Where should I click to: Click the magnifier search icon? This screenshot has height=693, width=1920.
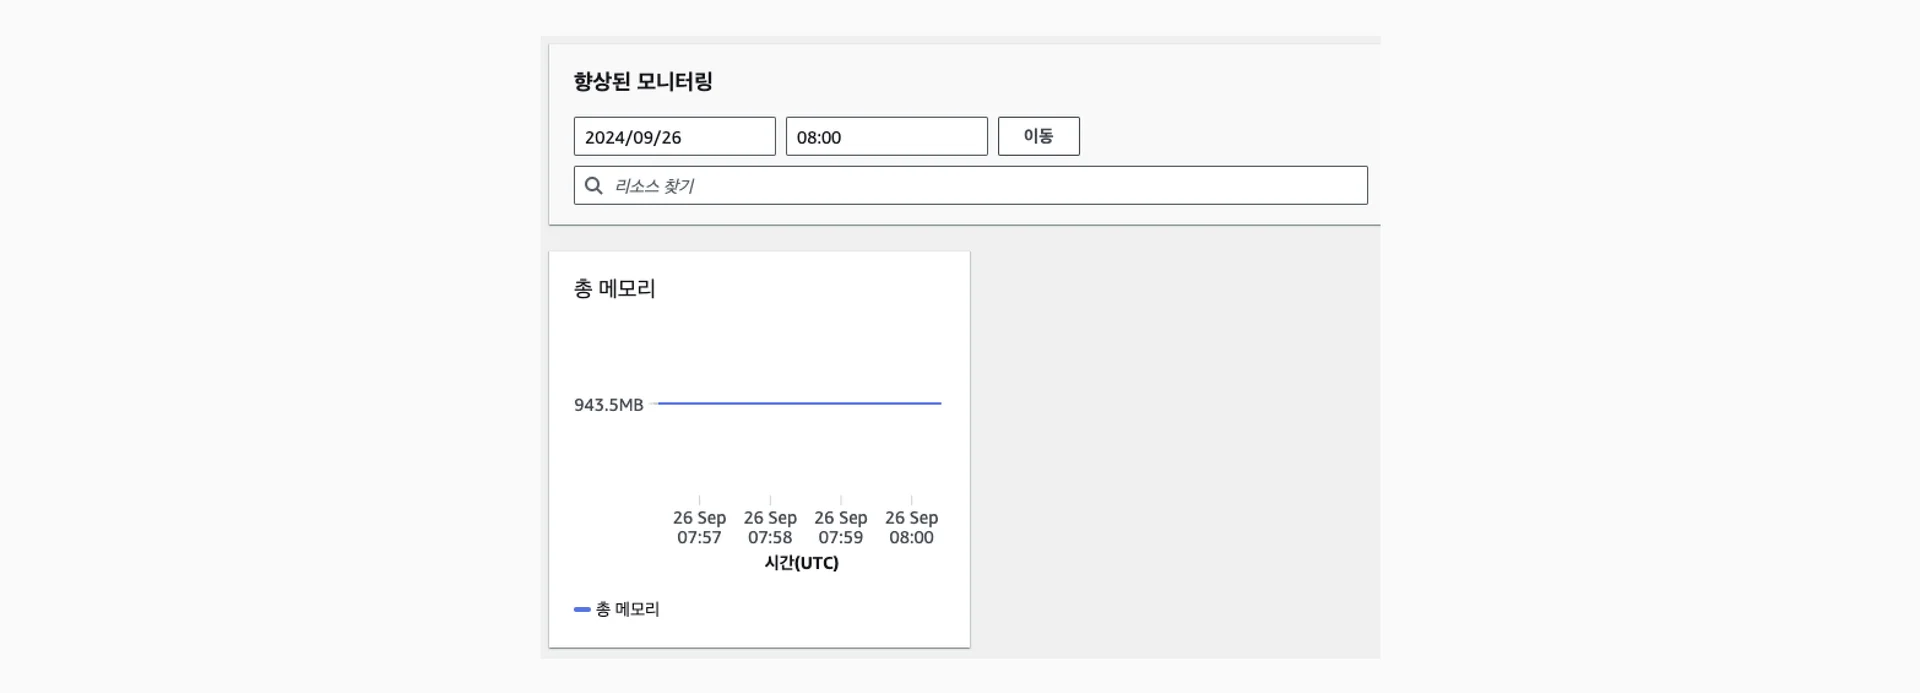click(x=593, y=185)
